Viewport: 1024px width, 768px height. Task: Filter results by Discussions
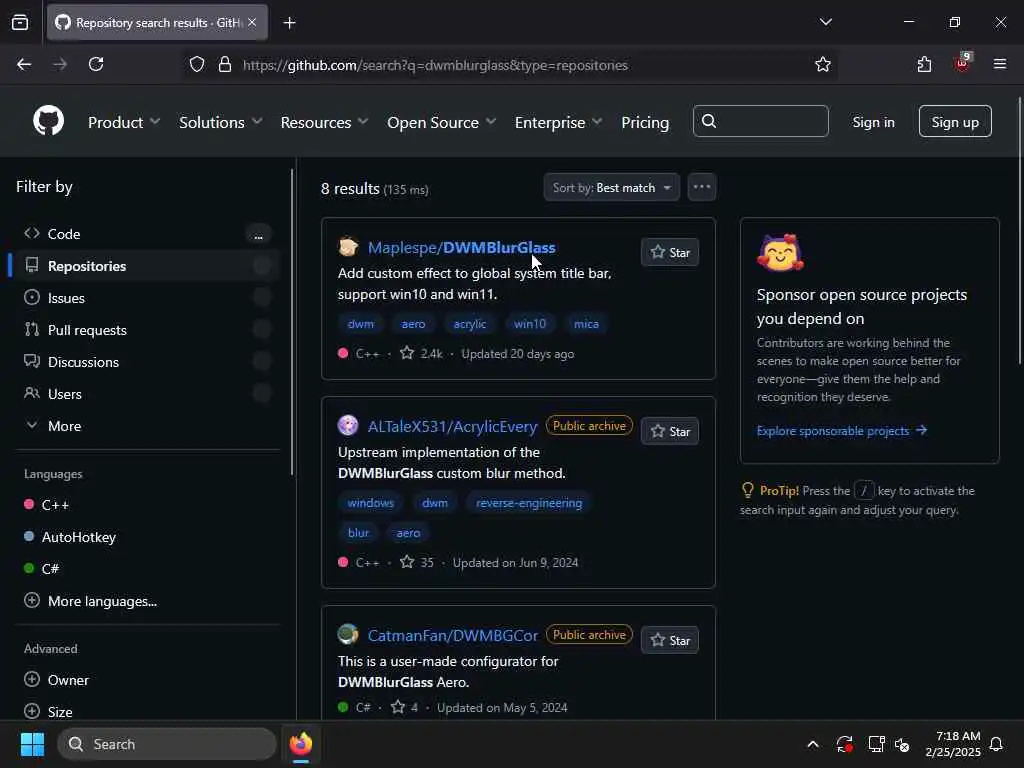coord(146,362)
